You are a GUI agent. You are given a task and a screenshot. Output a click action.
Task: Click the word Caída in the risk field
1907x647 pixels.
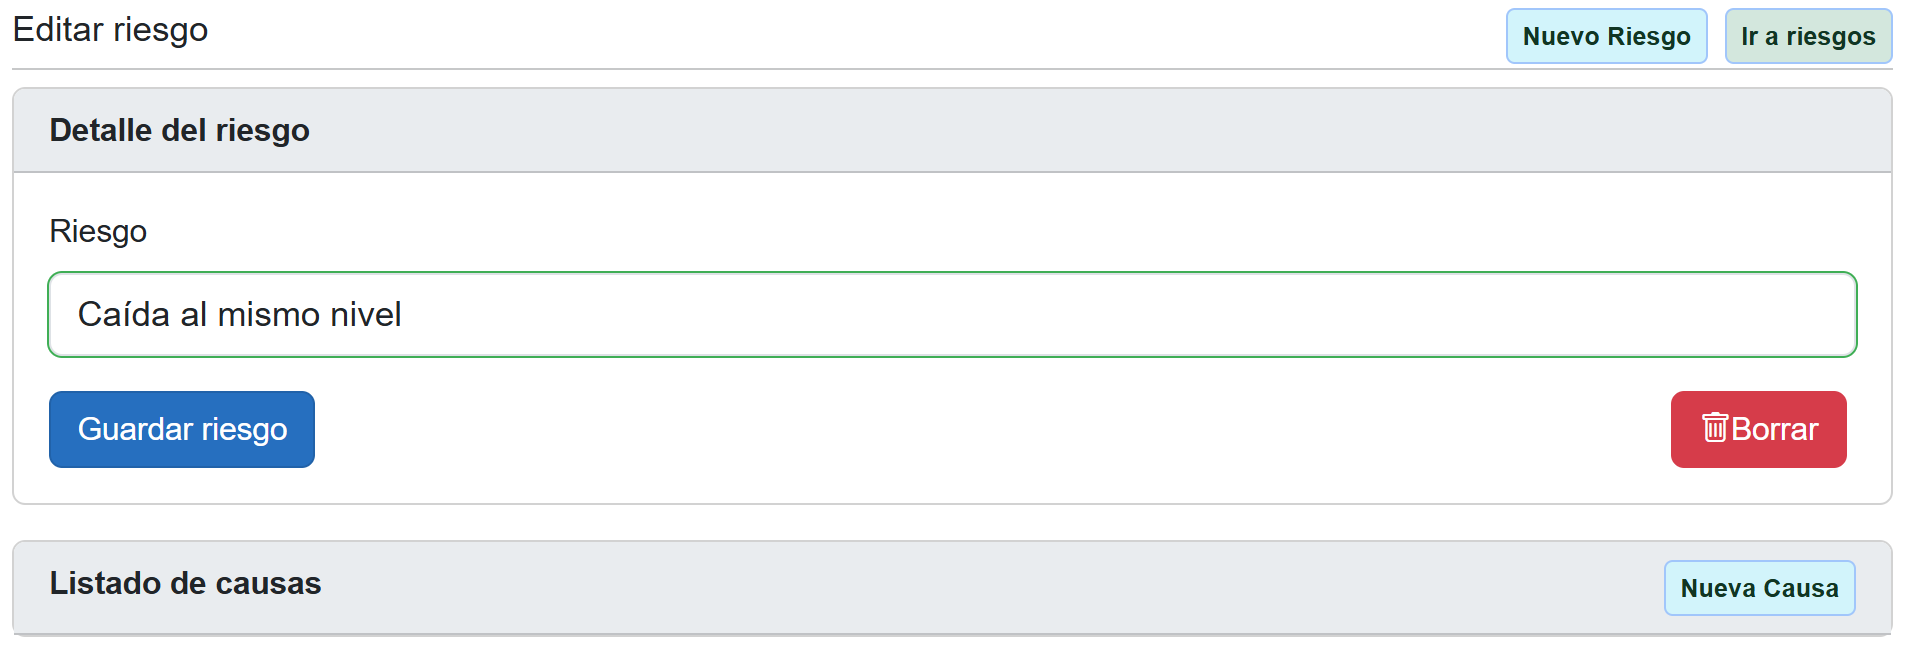(124, 315)
